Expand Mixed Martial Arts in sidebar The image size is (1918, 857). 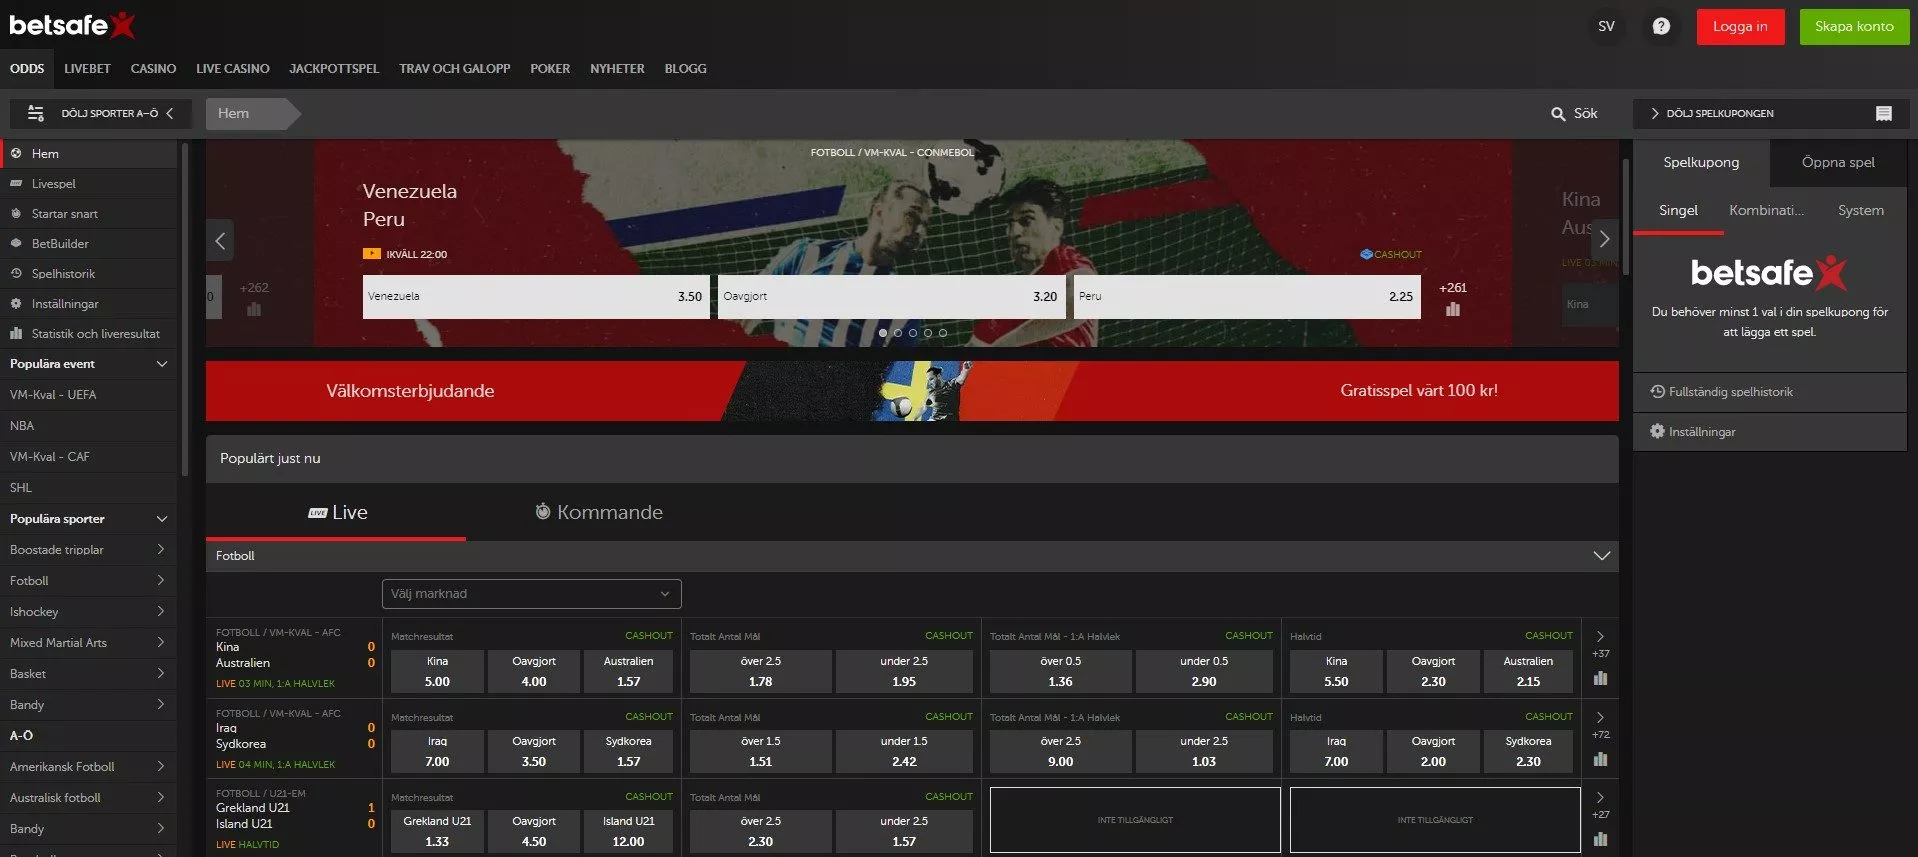coord(90,643)
